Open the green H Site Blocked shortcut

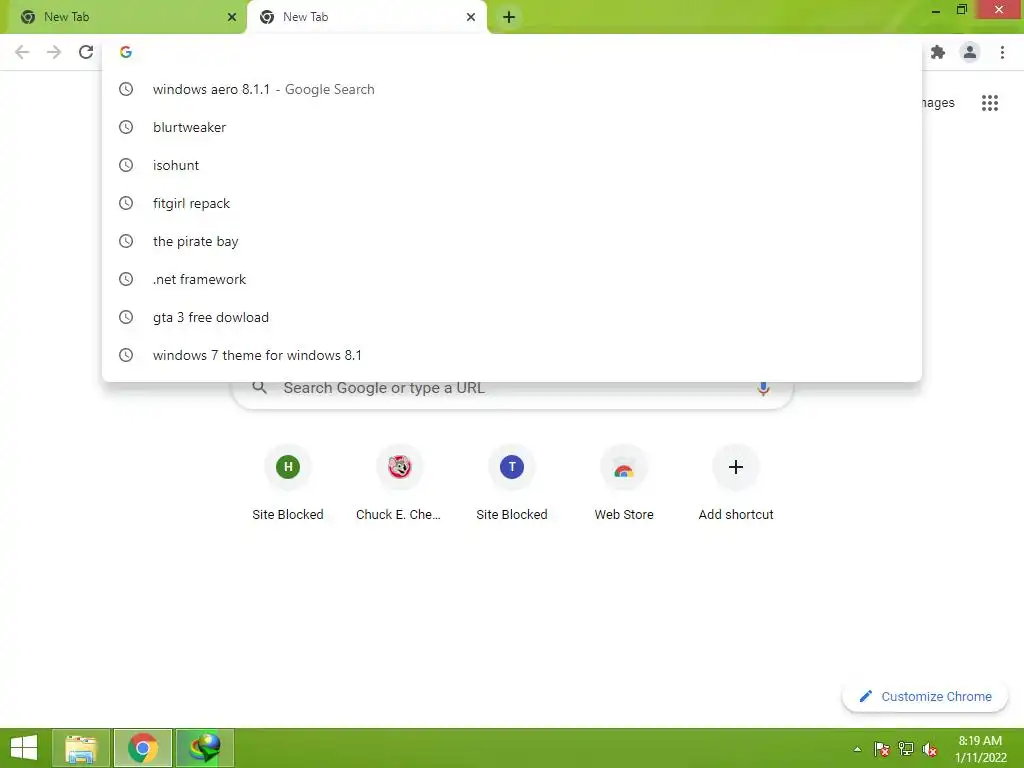click(288, 483)
